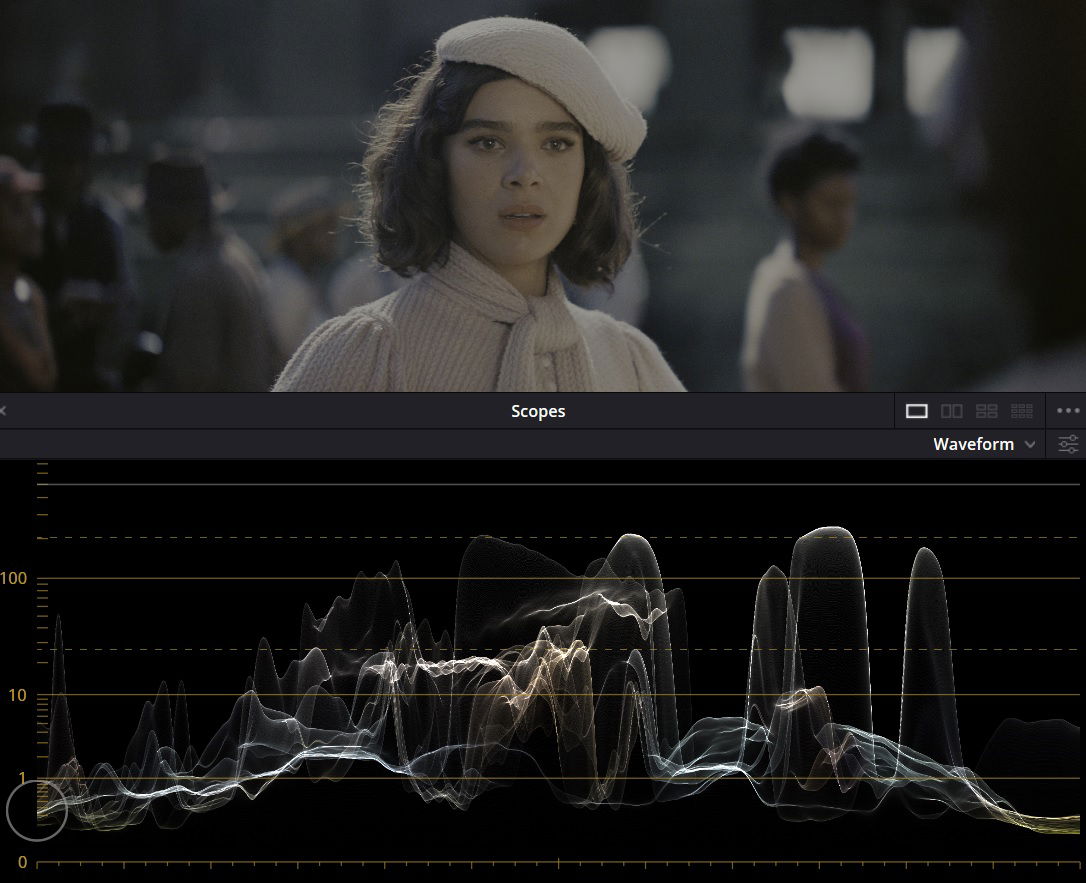Screen dimensions: 1086x883
Task: Open Waveform scope settings sliders icon
Action: [x=1068, y=444]
